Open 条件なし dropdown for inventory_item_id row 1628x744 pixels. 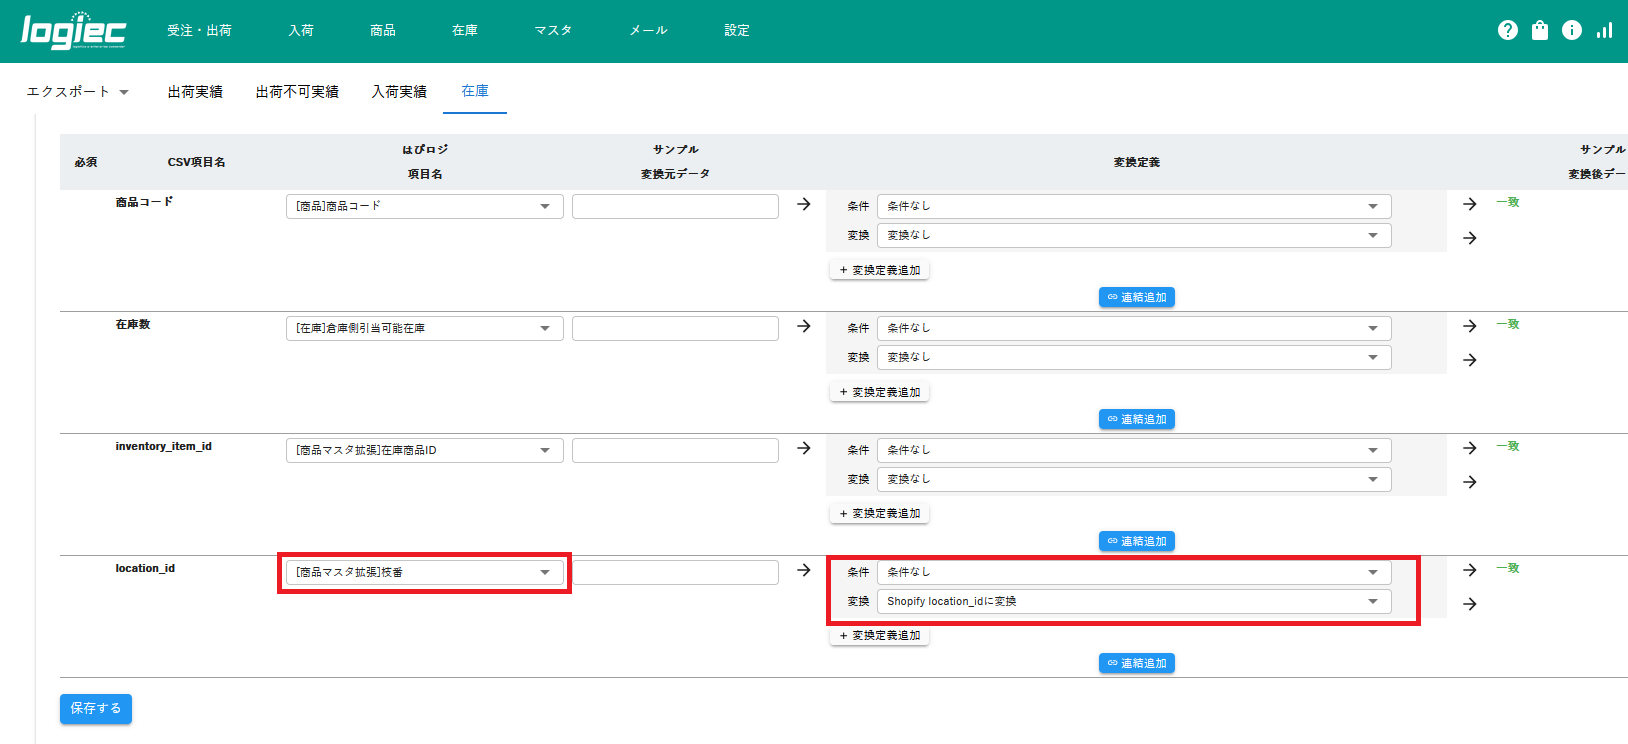tap(1133, 450)
